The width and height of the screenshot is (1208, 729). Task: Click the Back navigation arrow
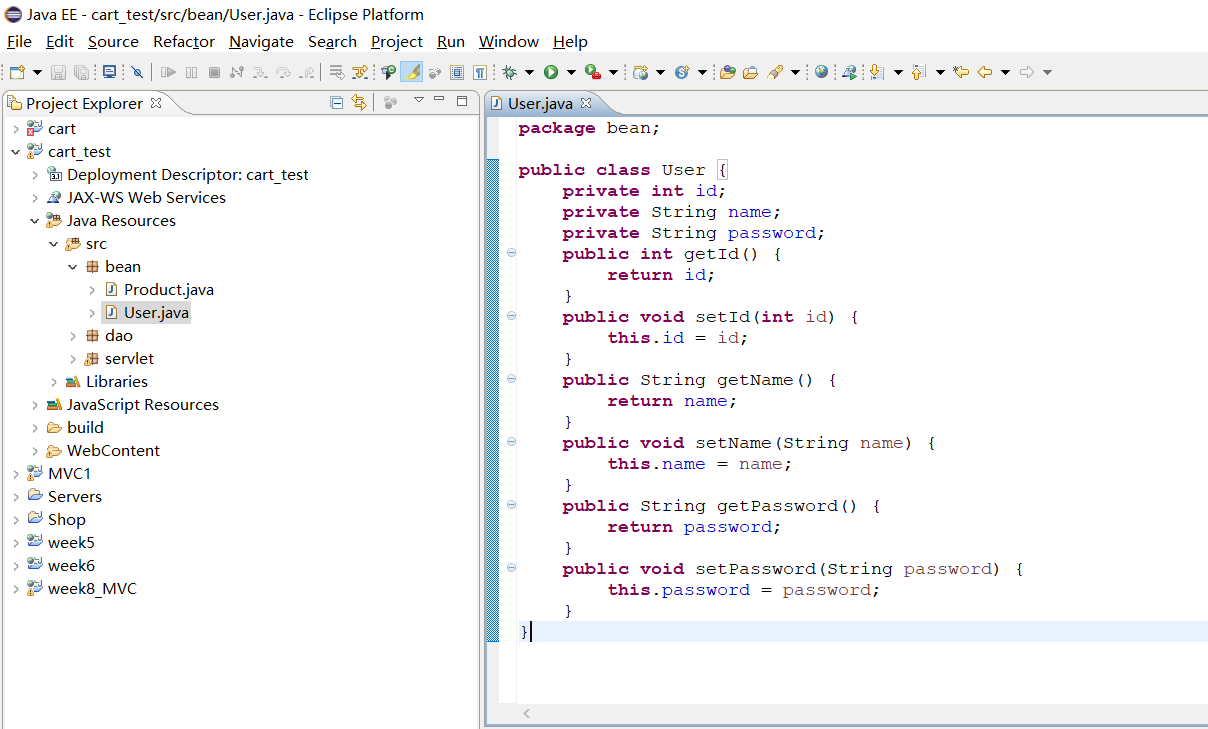coord(985,72)
